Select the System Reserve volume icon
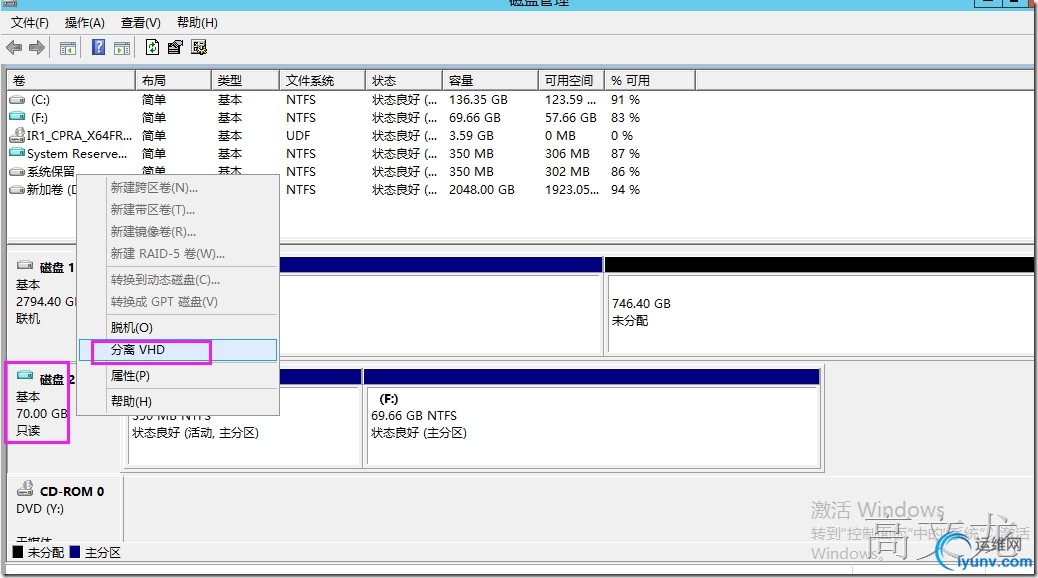 pyautogui.click(x=17, y=153)
